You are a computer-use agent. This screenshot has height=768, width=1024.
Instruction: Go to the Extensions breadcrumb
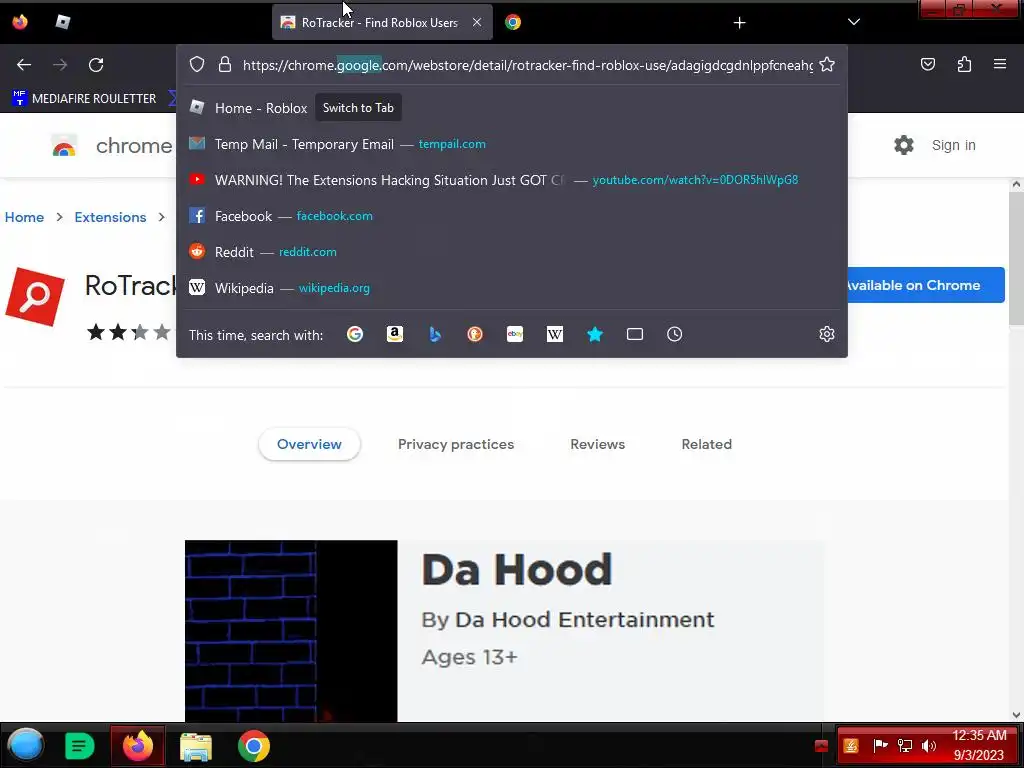click(110, 217)
